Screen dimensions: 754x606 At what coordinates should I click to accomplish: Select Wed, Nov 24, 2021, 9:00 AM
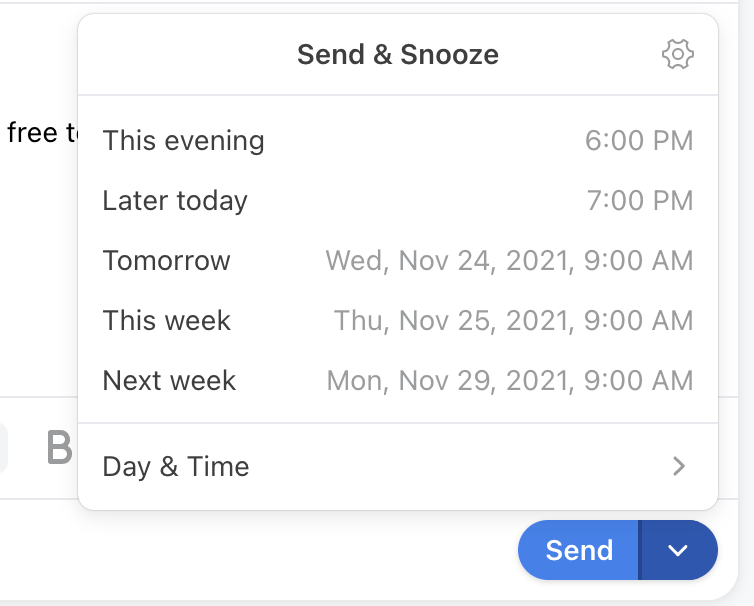tap(509, 261)
